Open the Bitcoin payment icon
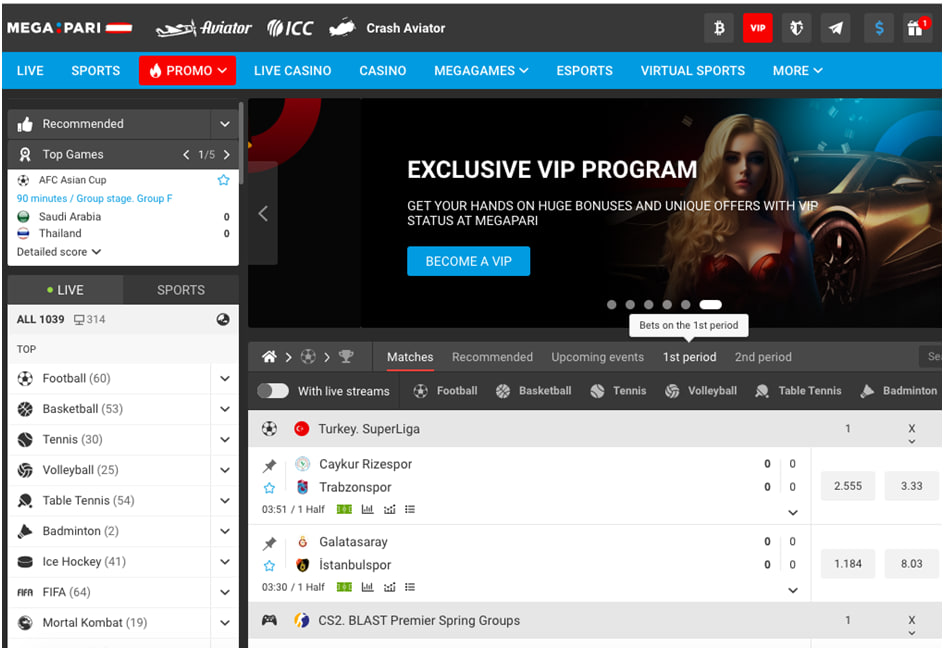The image size is (944, 650). point(719,28)
